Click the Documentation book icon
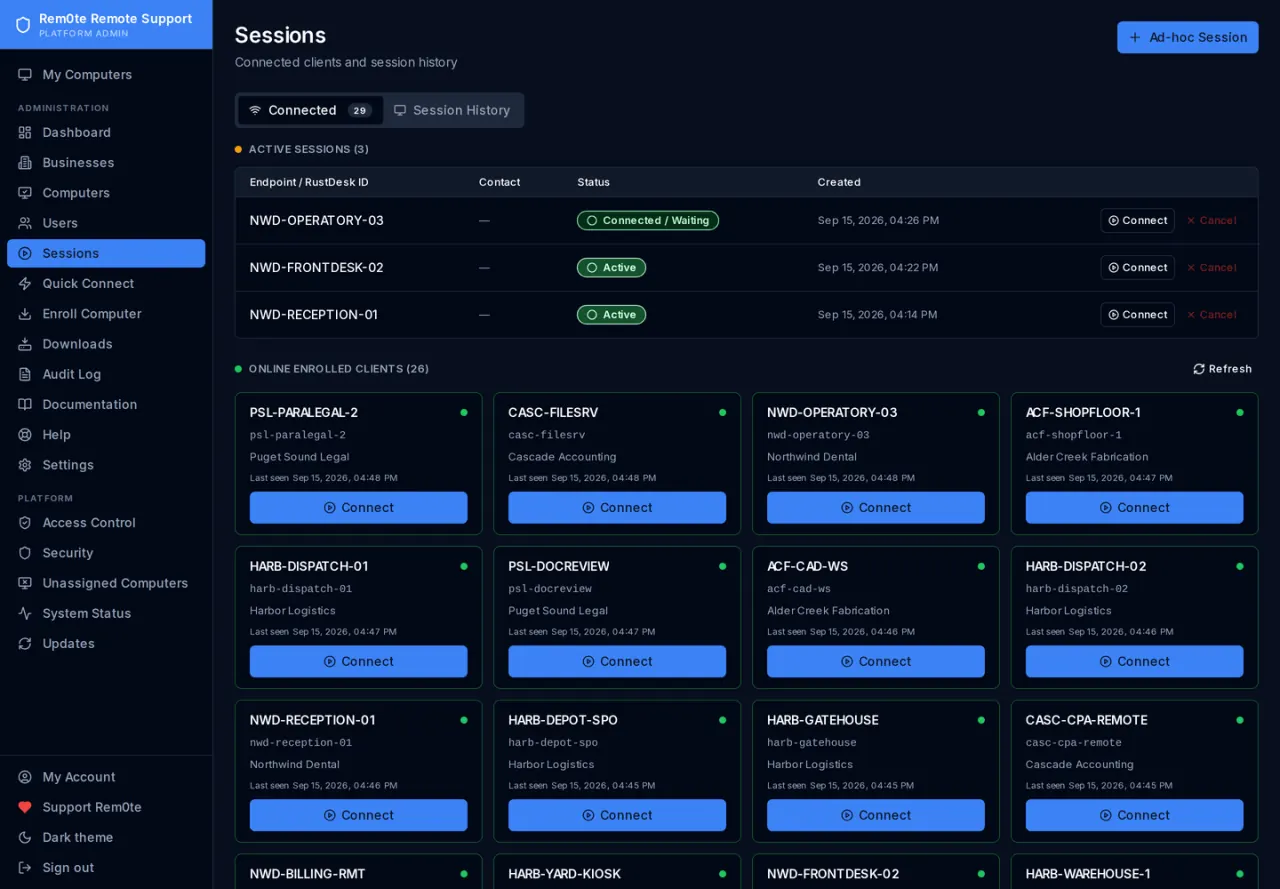This screenshot has height=889, width=1280. pos(25,405)
